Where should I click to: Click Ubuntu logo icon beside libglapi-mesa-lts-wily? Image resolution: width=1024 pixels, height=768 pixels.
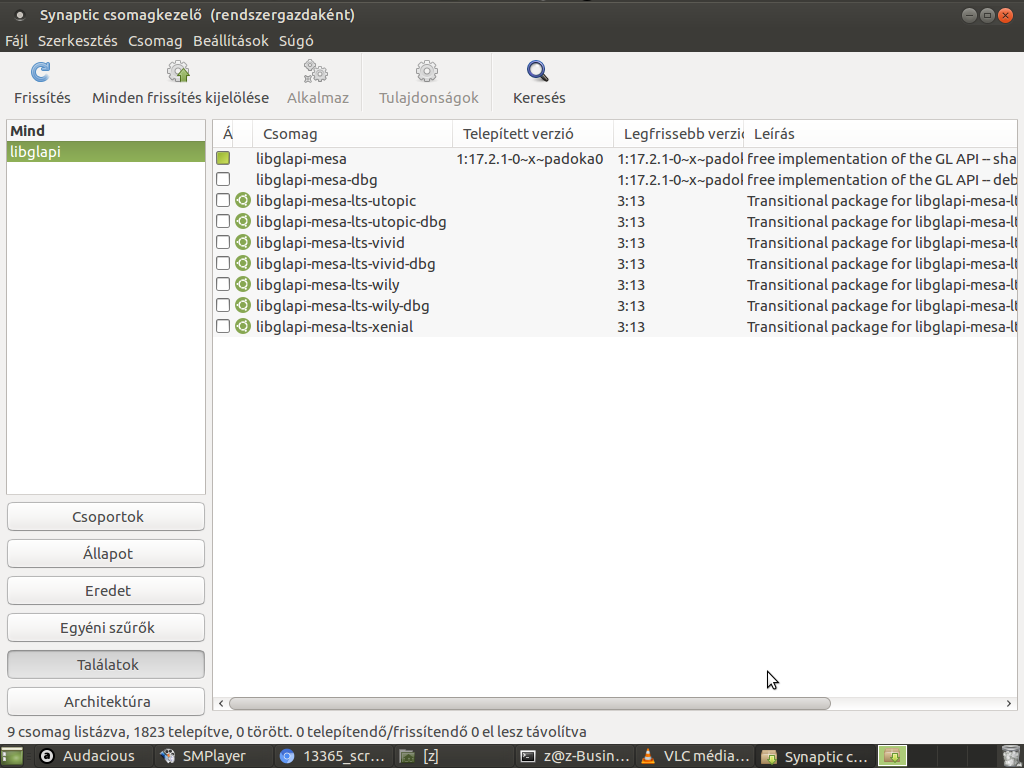tap(243, 284)
